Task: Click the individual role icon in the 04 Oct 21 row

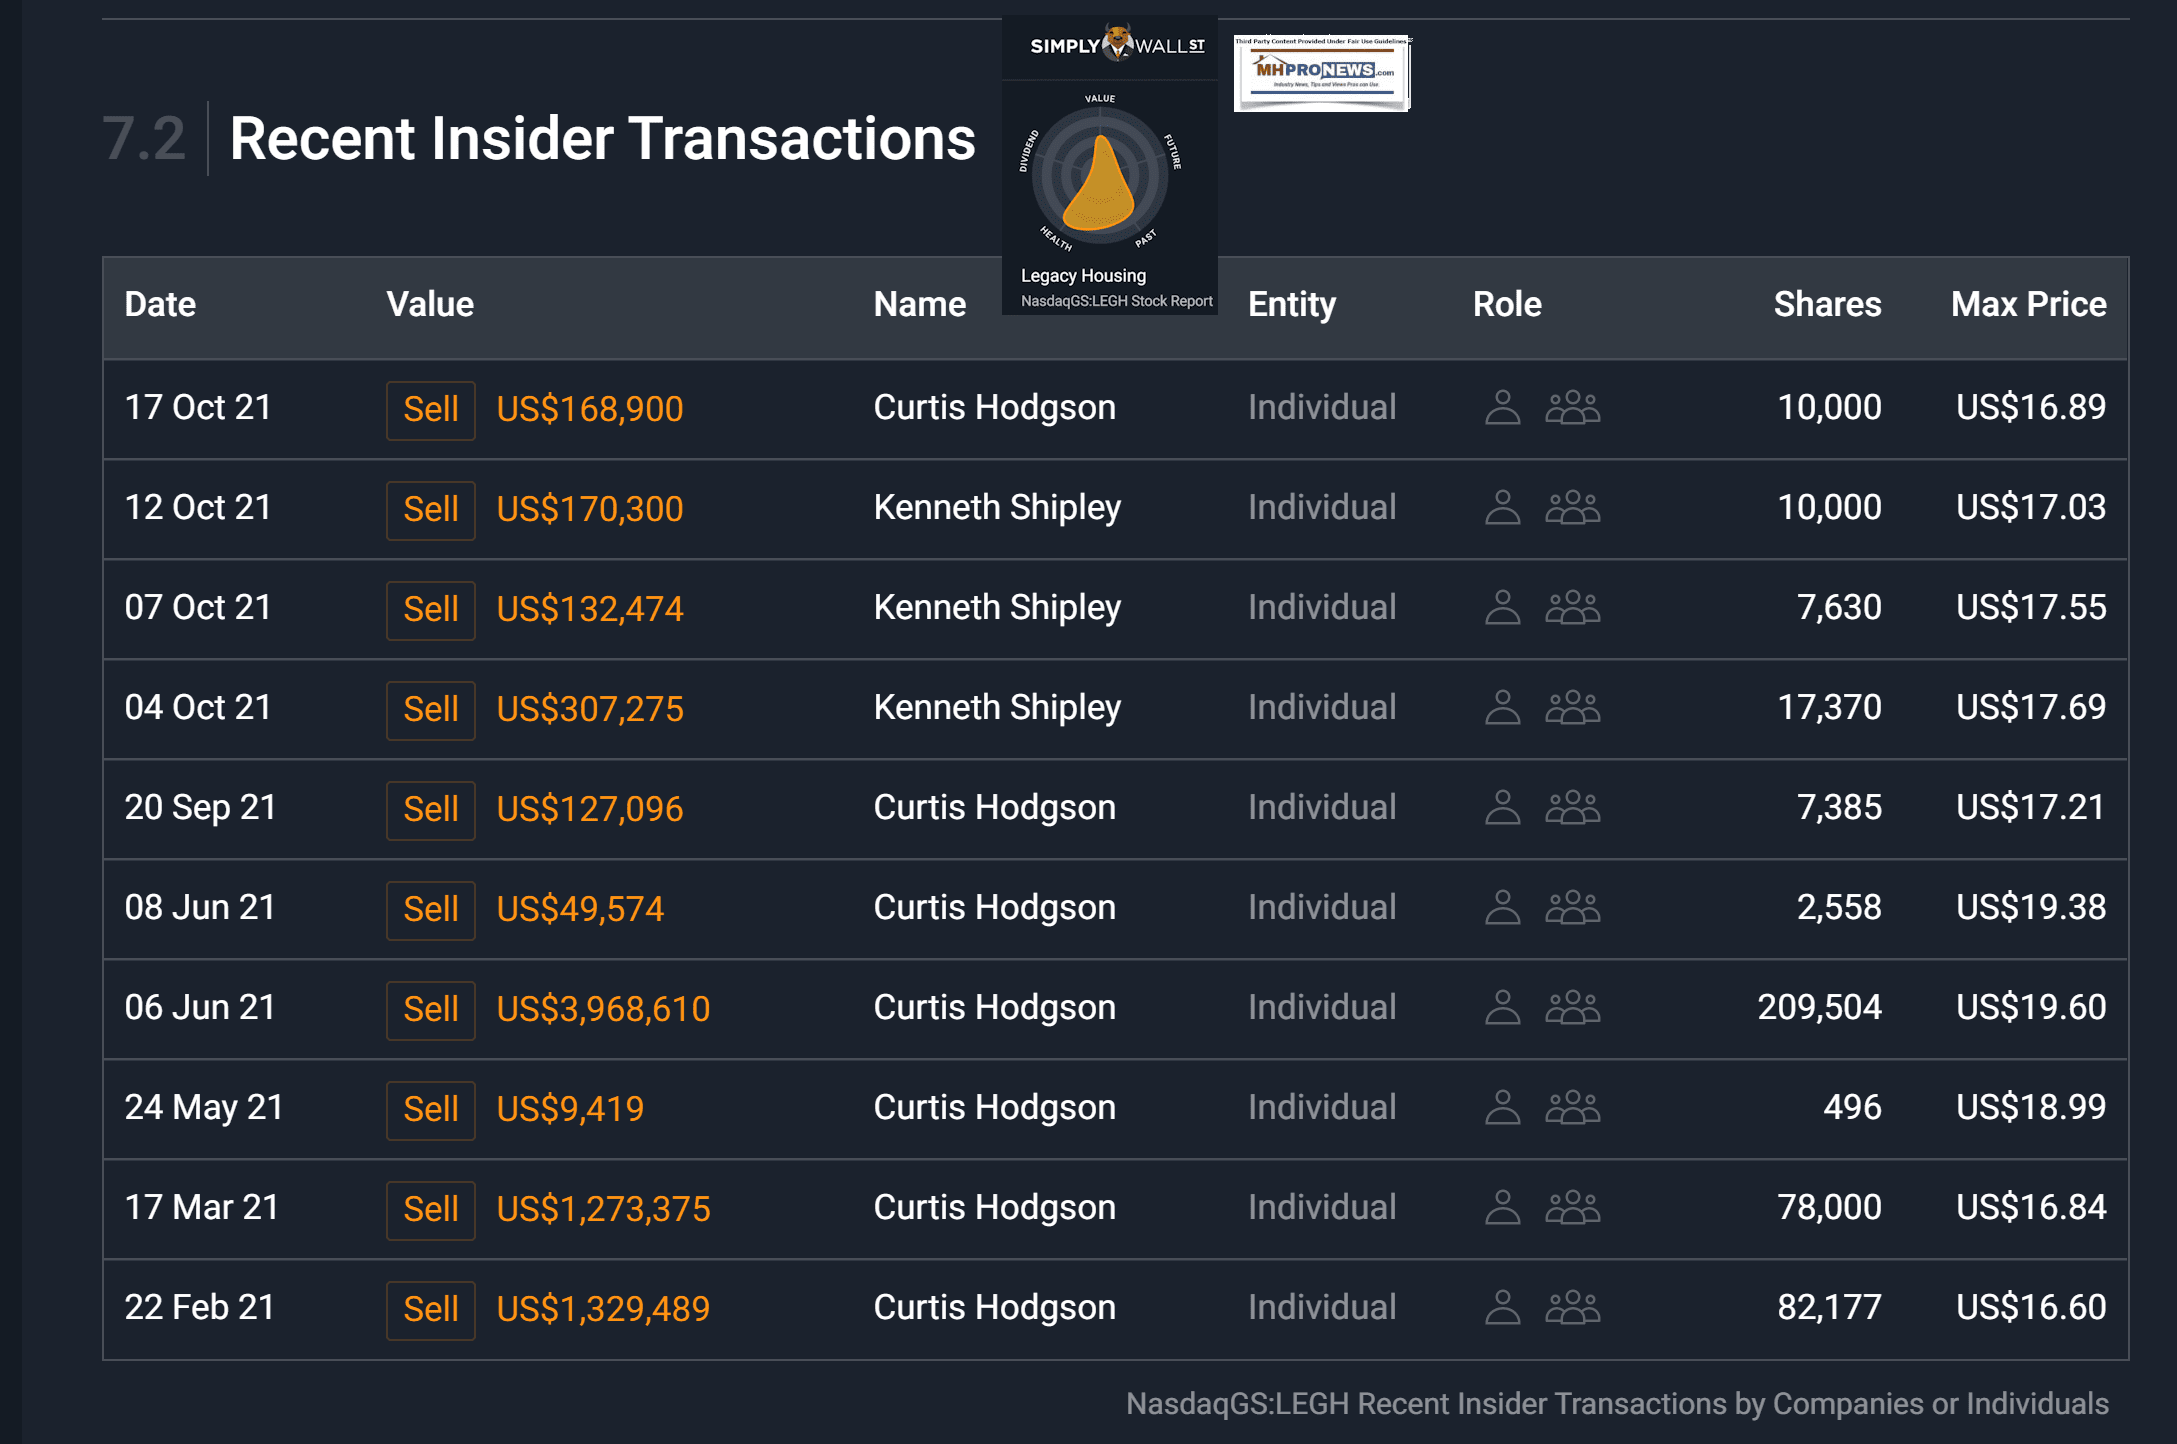Action: click(x=1502, y=707)
